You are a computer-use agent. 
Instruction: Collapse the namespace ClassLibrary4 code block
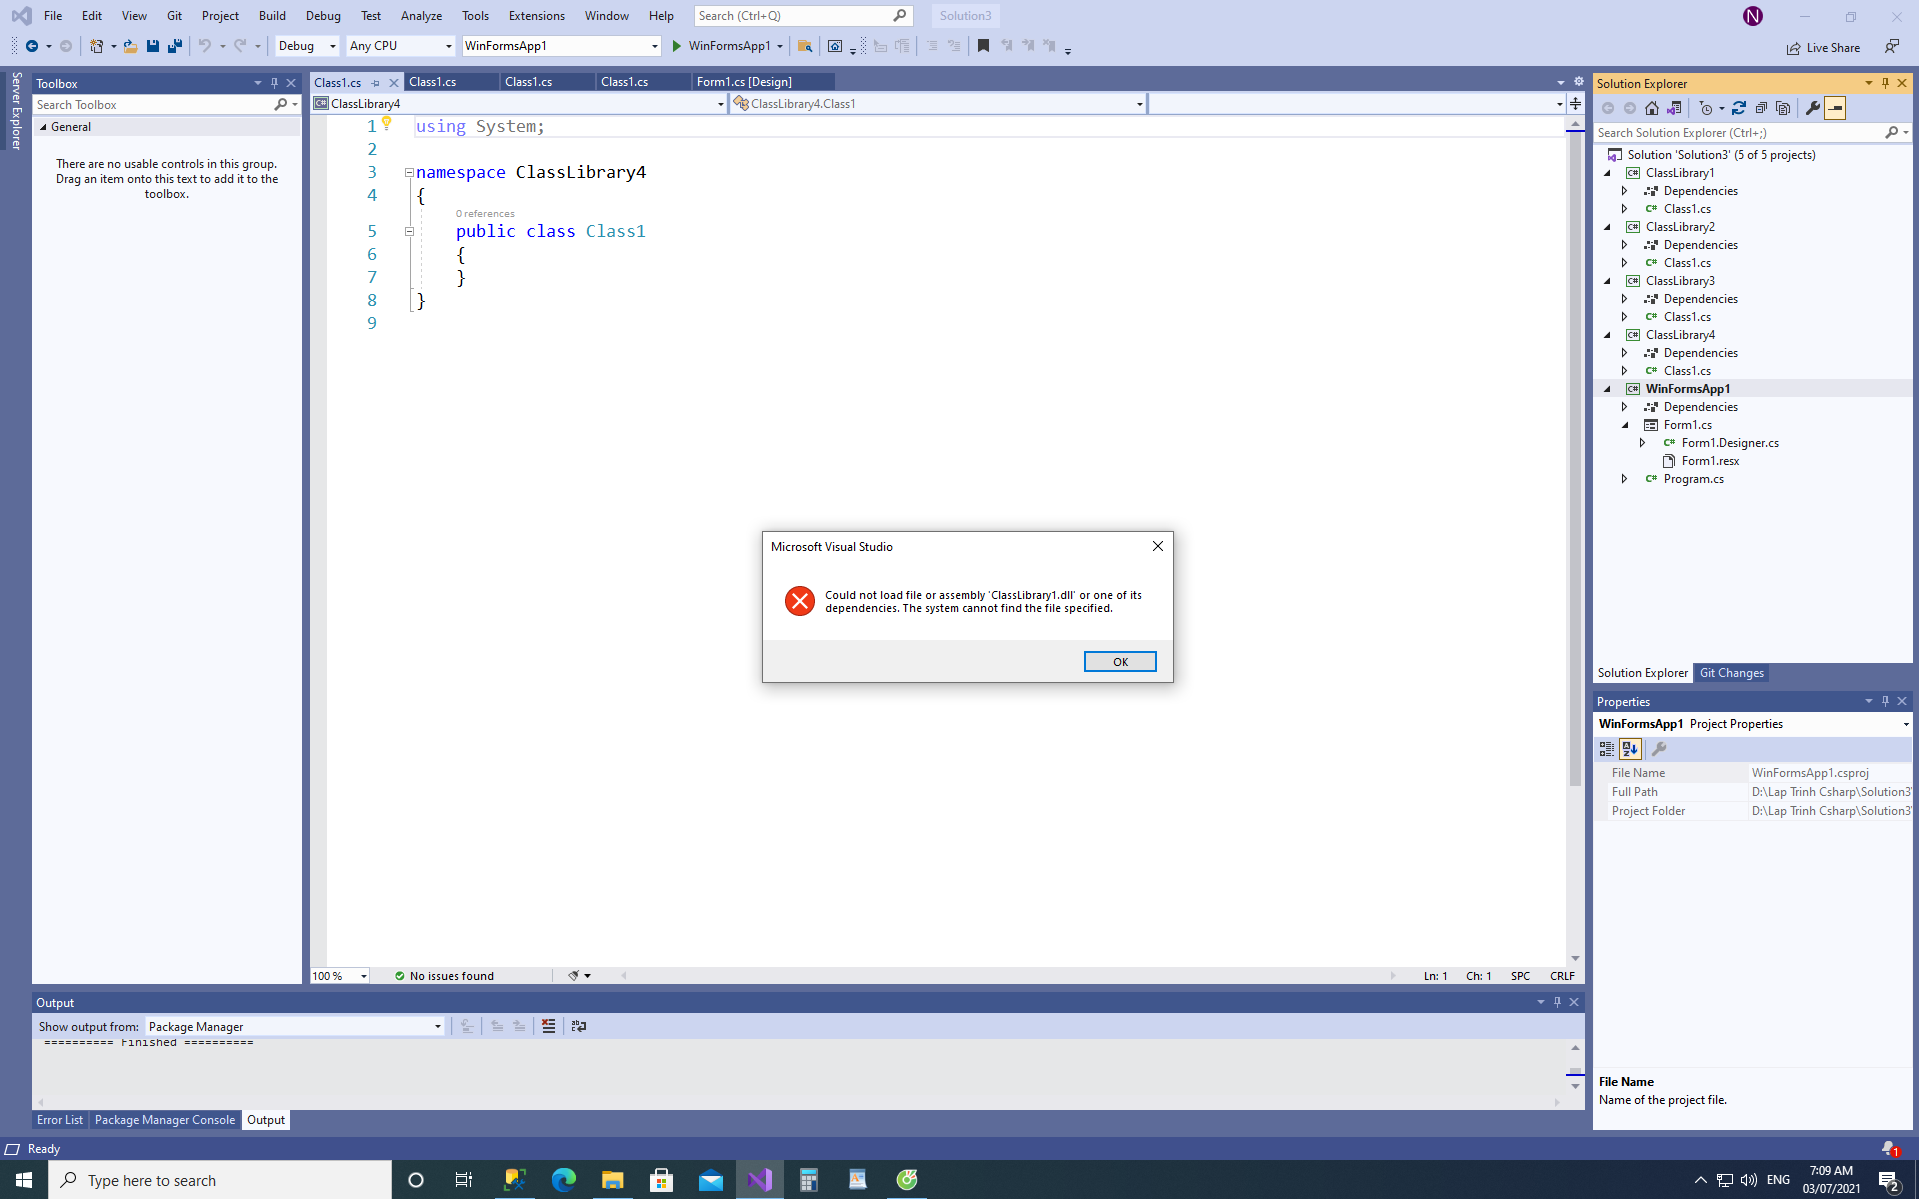(409, 173)
